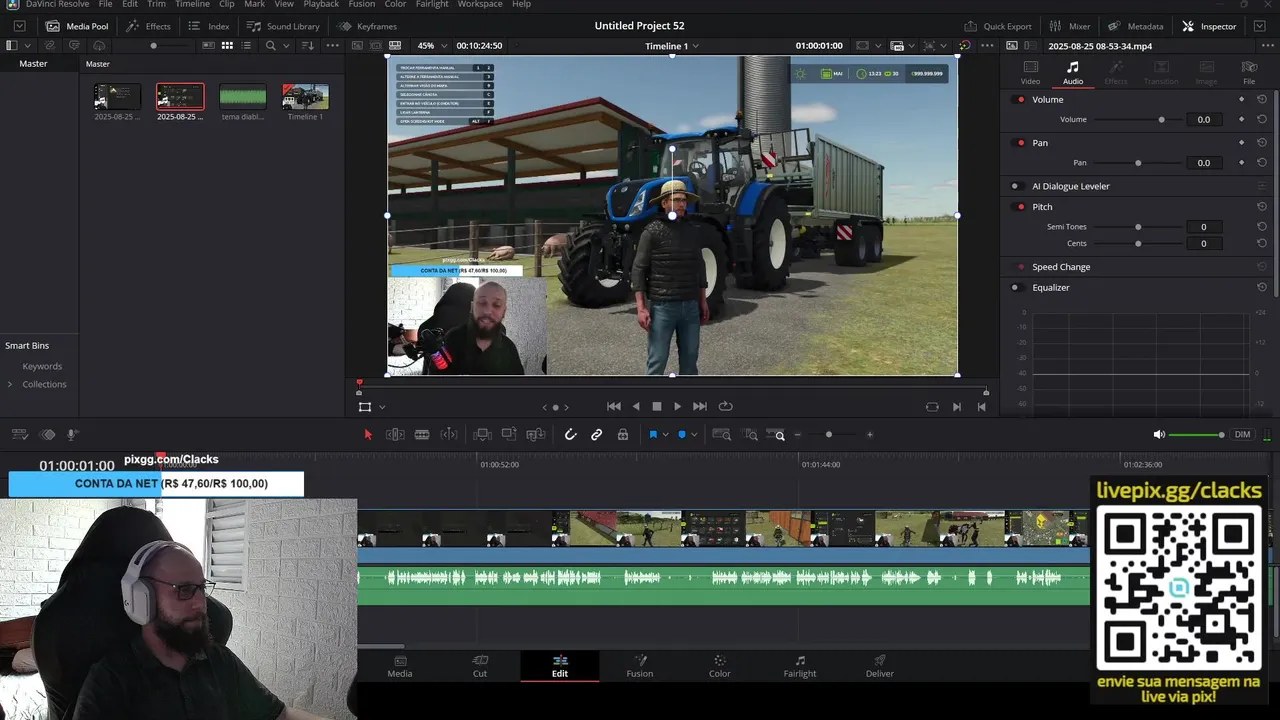Select the Selection Mode arrow tool
Screen dimensions: 1280x720
pos(368,434)
